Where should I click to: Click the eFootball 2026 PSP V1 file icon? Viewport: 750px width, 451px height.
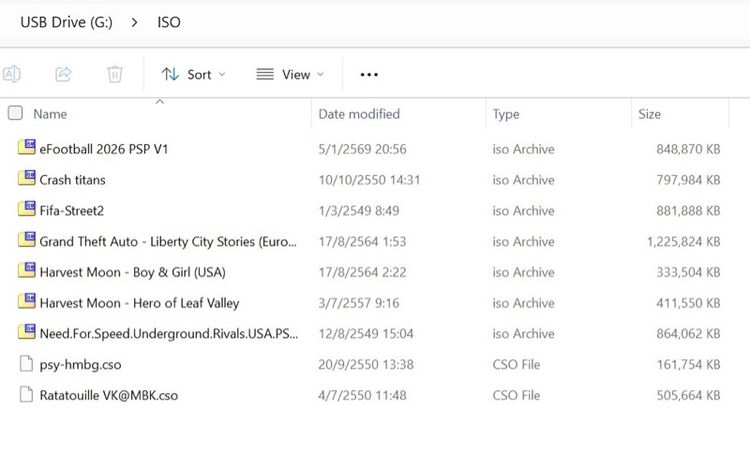click(x=27, y=149)
